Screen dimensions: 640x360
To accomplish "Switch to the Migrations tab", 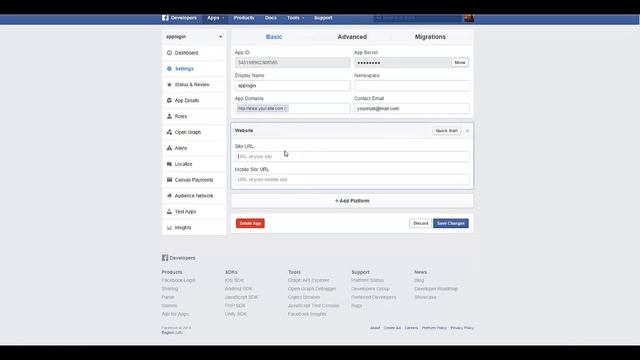I will pos(430,37).
